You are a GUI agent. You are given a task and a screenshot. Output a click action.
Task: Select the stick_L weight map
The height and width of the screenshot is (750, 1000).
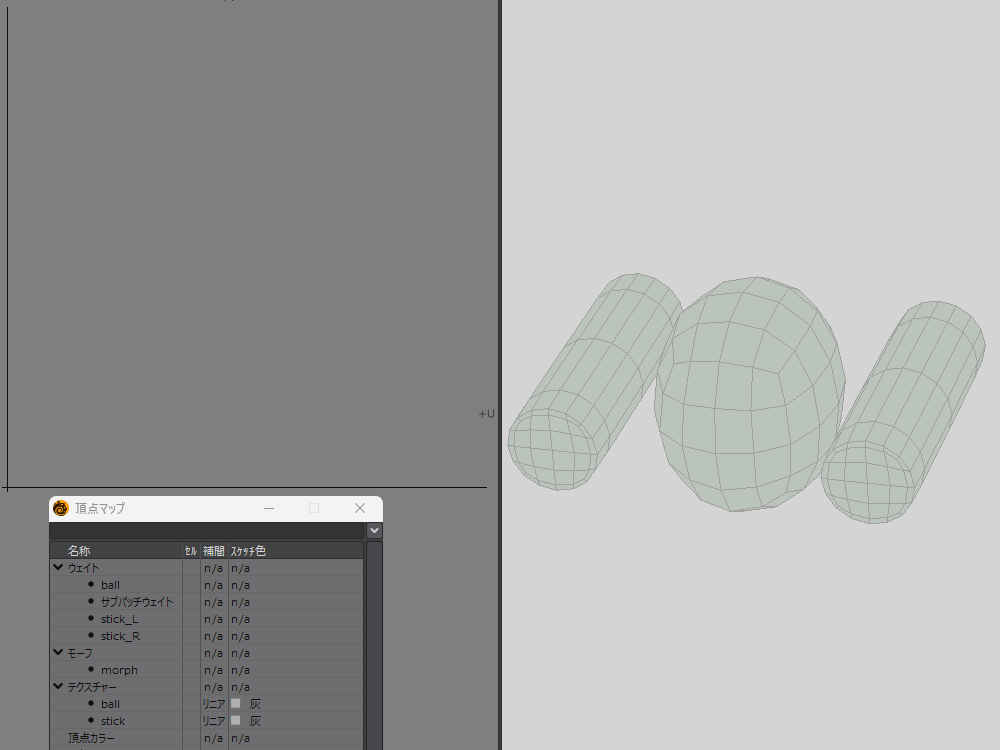pyautogui.click(x=119, y=619)
